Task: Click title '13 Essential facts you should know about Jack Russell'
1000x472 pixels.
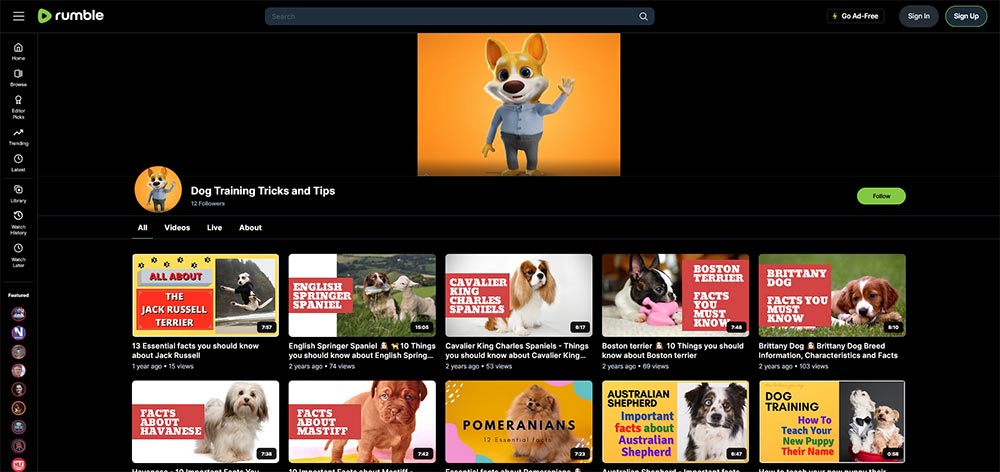Action: click(x=196, y=351)
